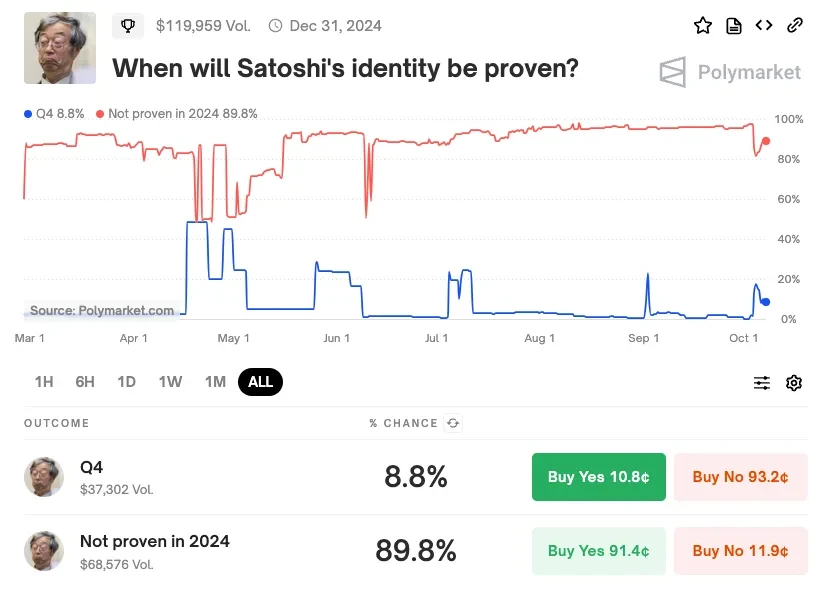
Task: Open chart settings gear icon
Action: (793, 382)
